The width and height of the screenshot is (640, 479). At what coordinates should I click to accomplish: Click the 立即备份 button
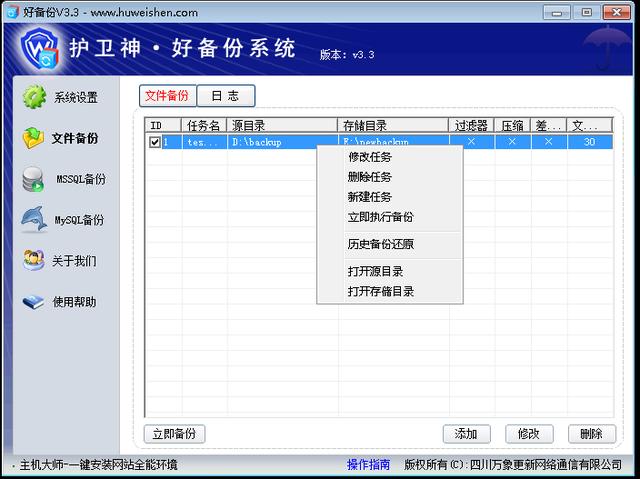pyautogui.click(x=174, y=434)
